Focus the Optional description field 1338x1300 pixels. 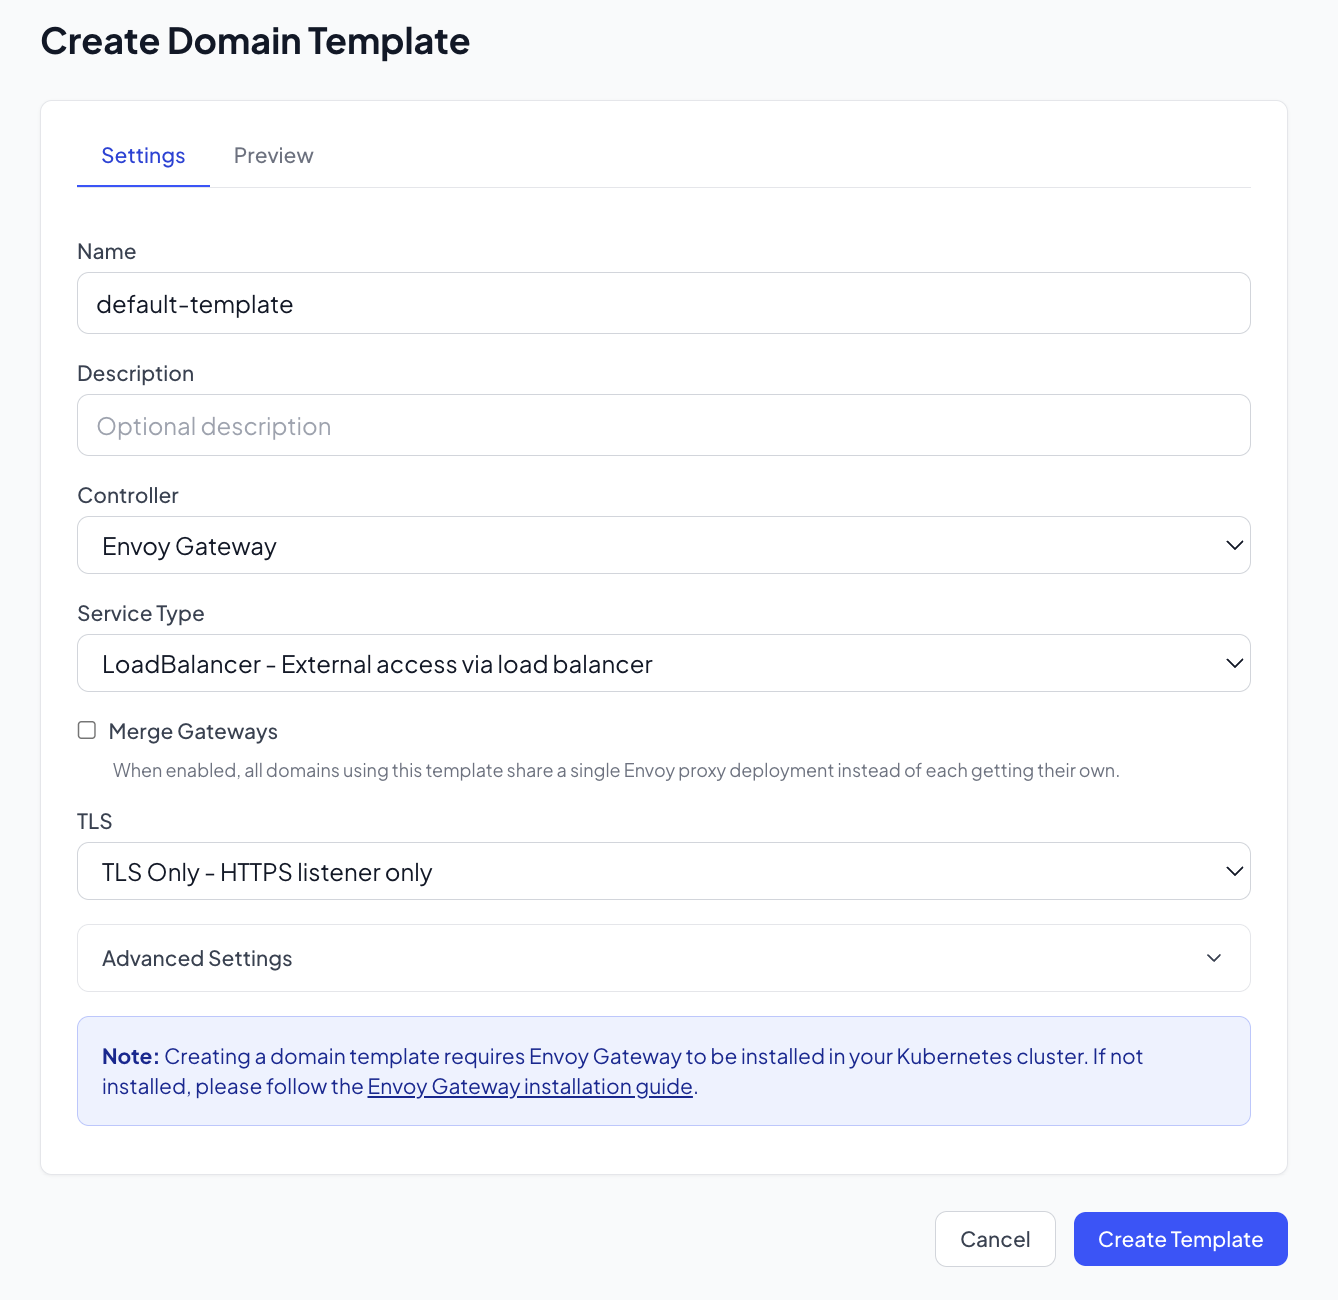pos(663,426)
